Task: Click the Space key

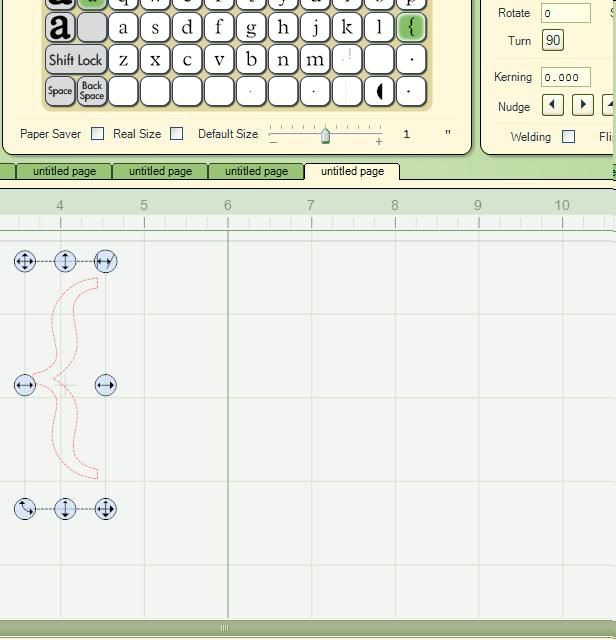Action: click(x=60, y=91)
